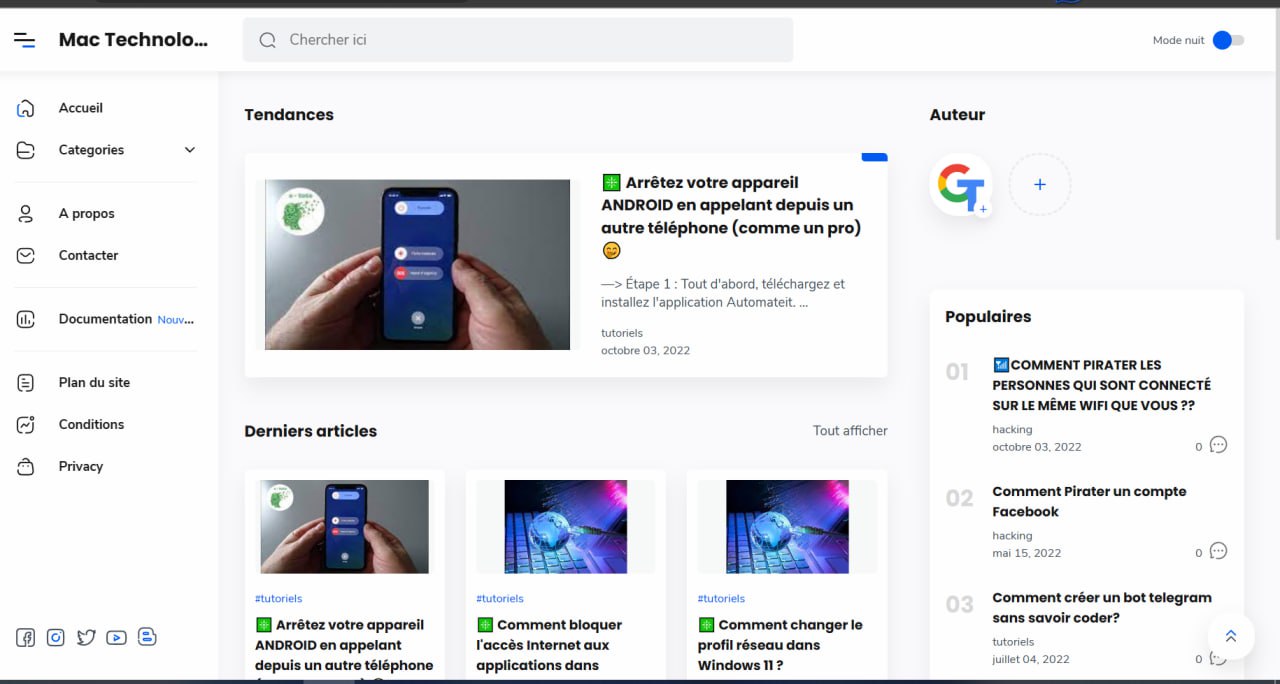
Task: Click the dashed plus author circle
Action: 1039,185
